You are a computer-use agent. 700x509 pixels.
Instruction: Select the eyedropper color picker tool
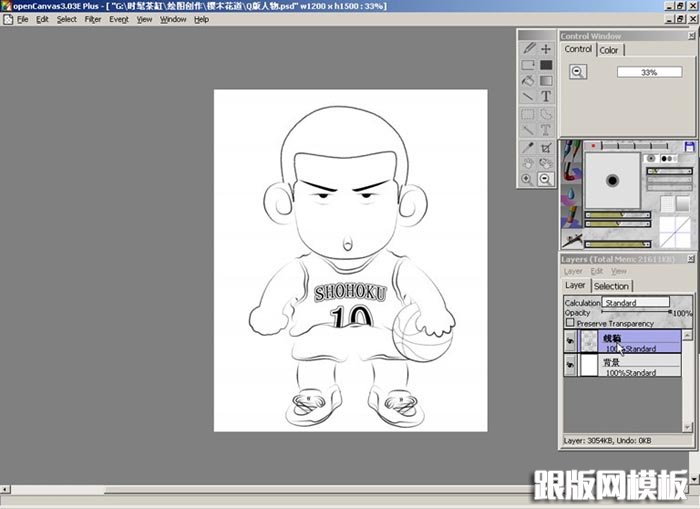528,148
